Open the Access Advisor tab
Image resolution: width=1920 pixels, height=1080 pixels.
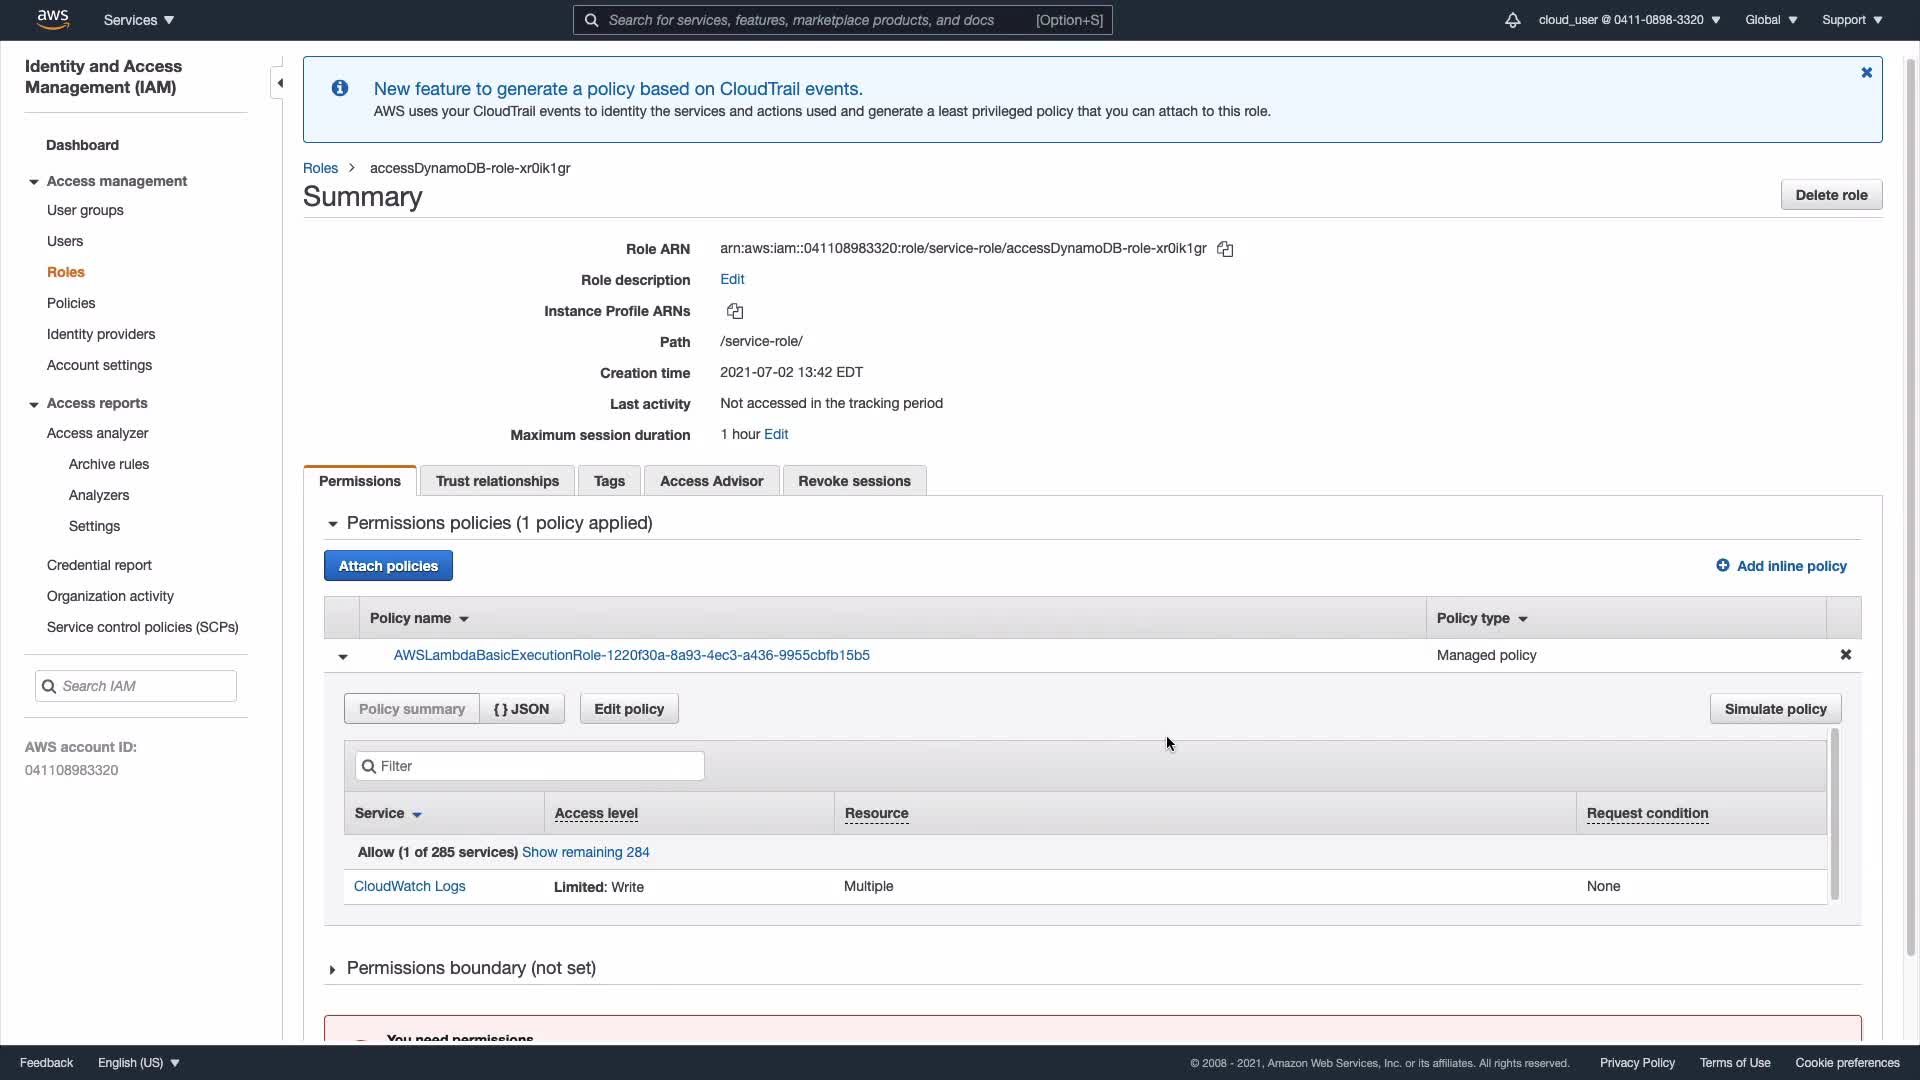click(x=711, y=481)
